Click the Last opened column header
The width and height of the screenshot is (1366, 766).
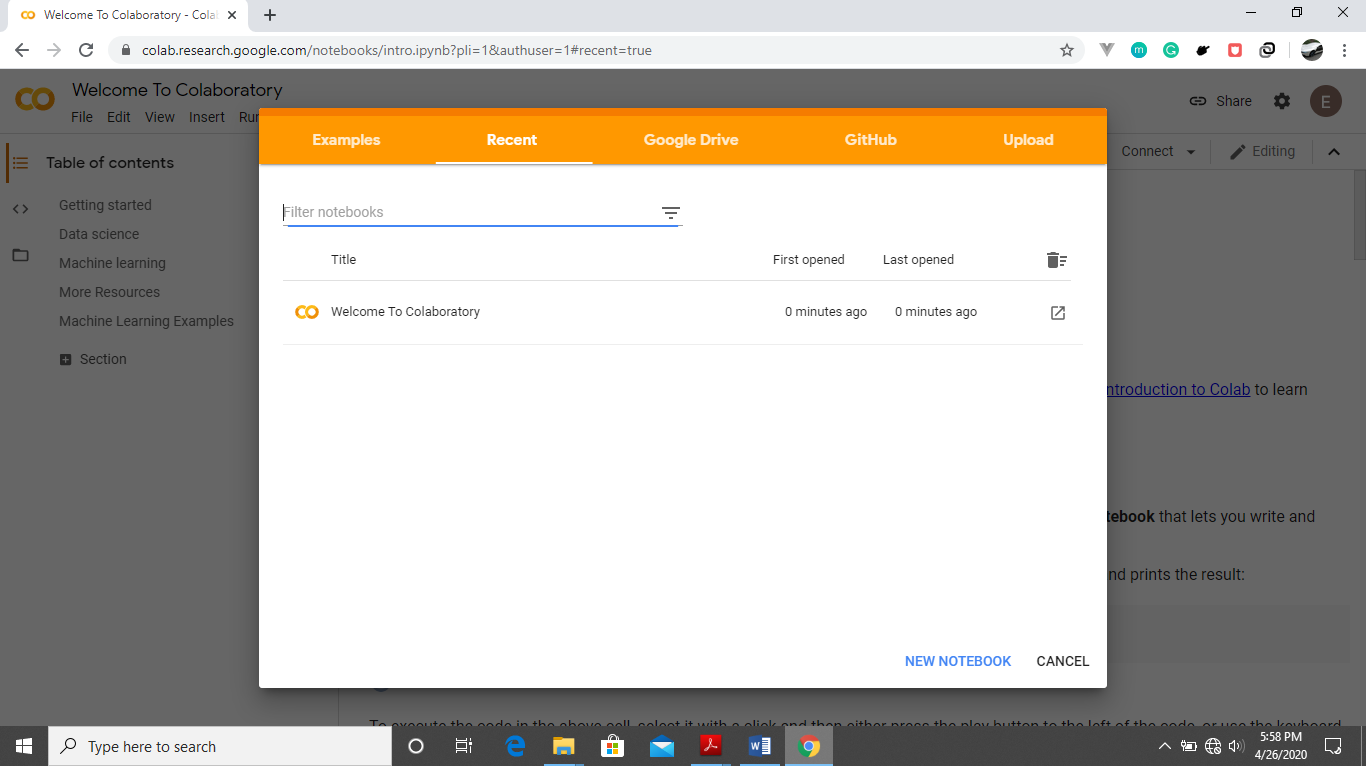tap(918, 260)
